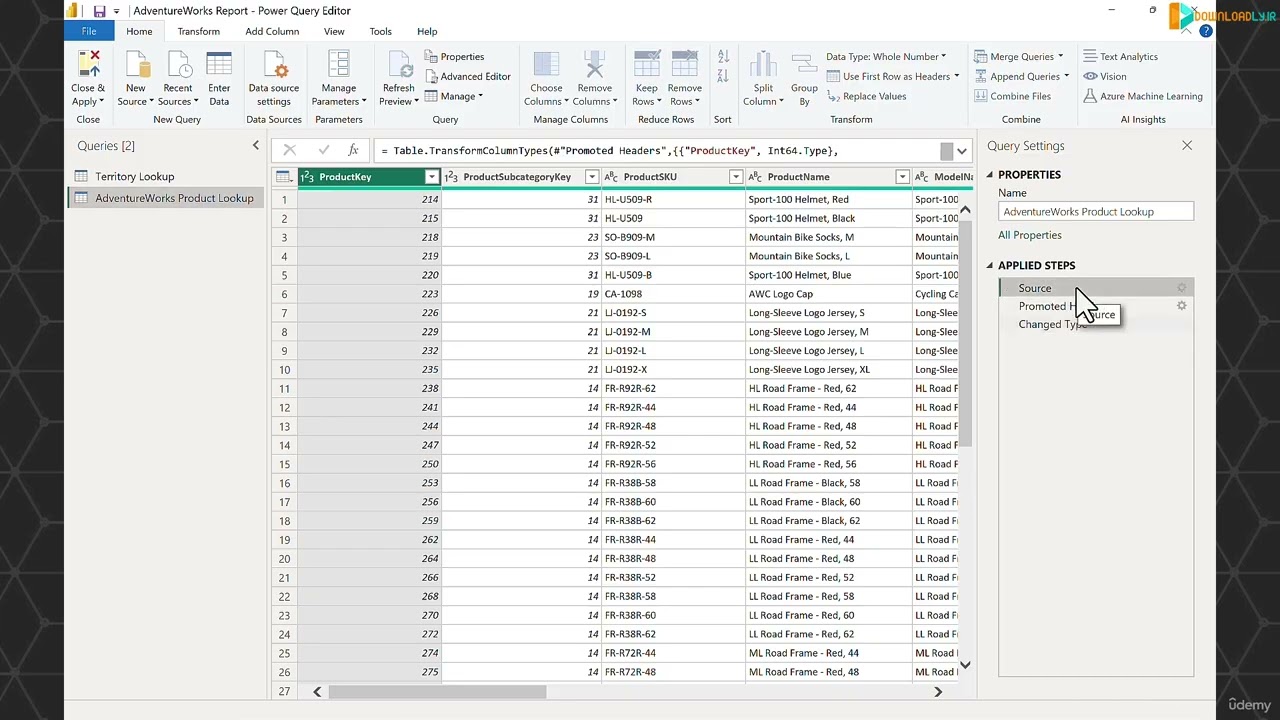Open the Vision AI insight
Screen dimensions: 1280x720
click(1106, 76)
